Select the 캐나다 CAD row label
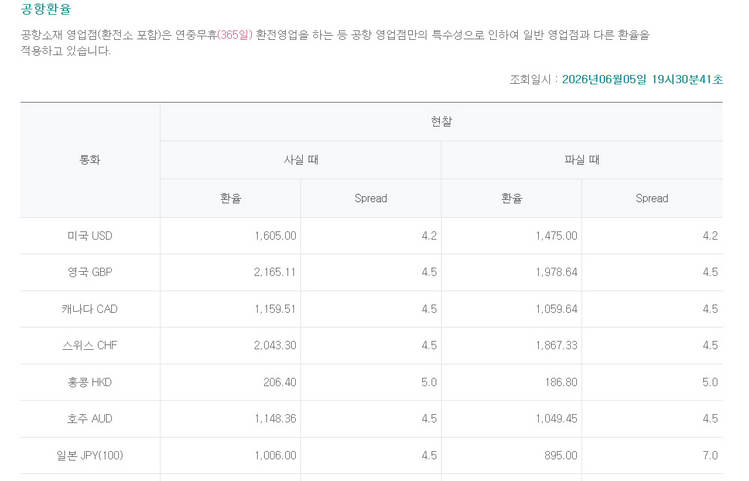 coord(90,309)
